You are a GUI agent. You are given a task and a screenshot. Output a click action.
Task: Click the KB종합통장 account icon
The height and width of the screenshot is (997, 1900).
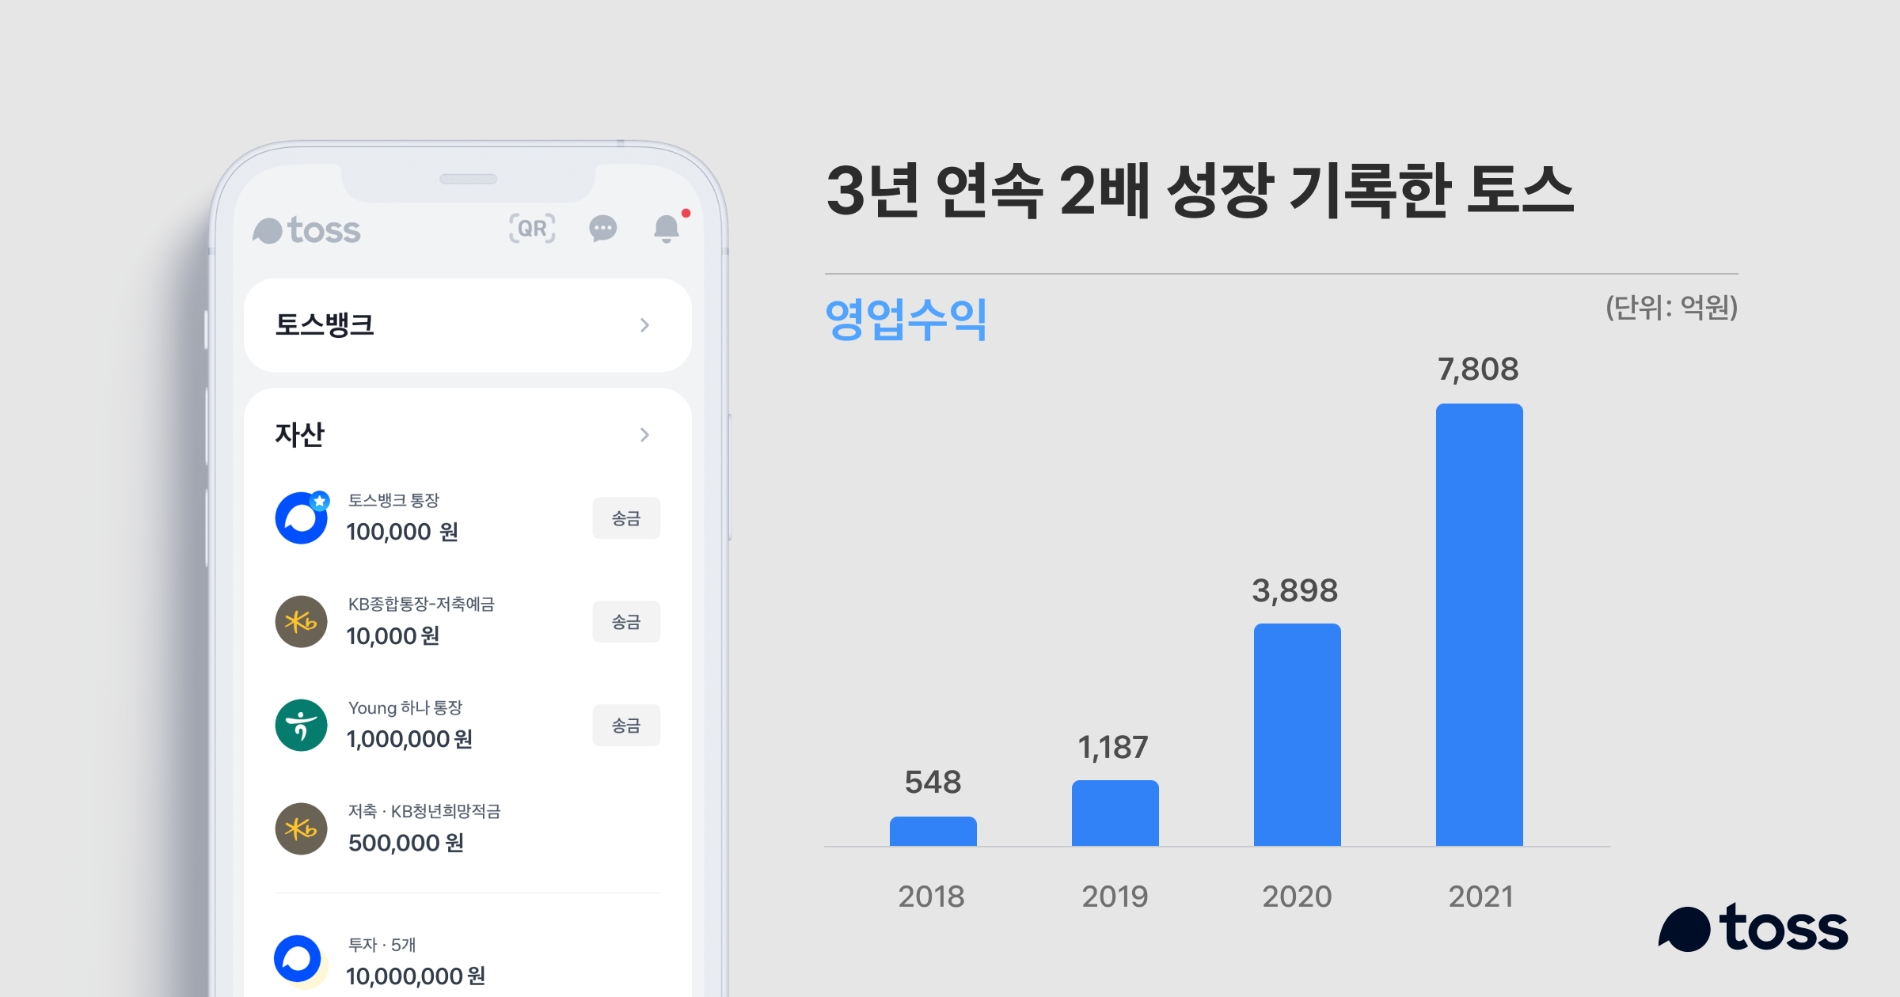299,620
